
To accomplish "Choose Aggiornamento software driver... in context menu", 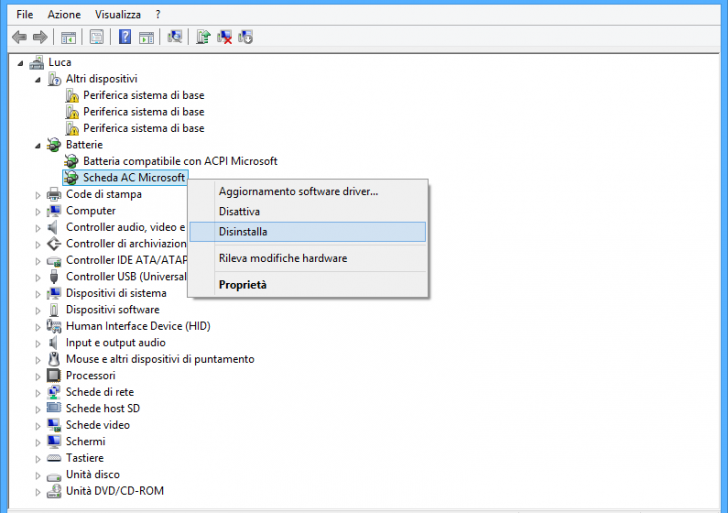I will tap(307, 191).
